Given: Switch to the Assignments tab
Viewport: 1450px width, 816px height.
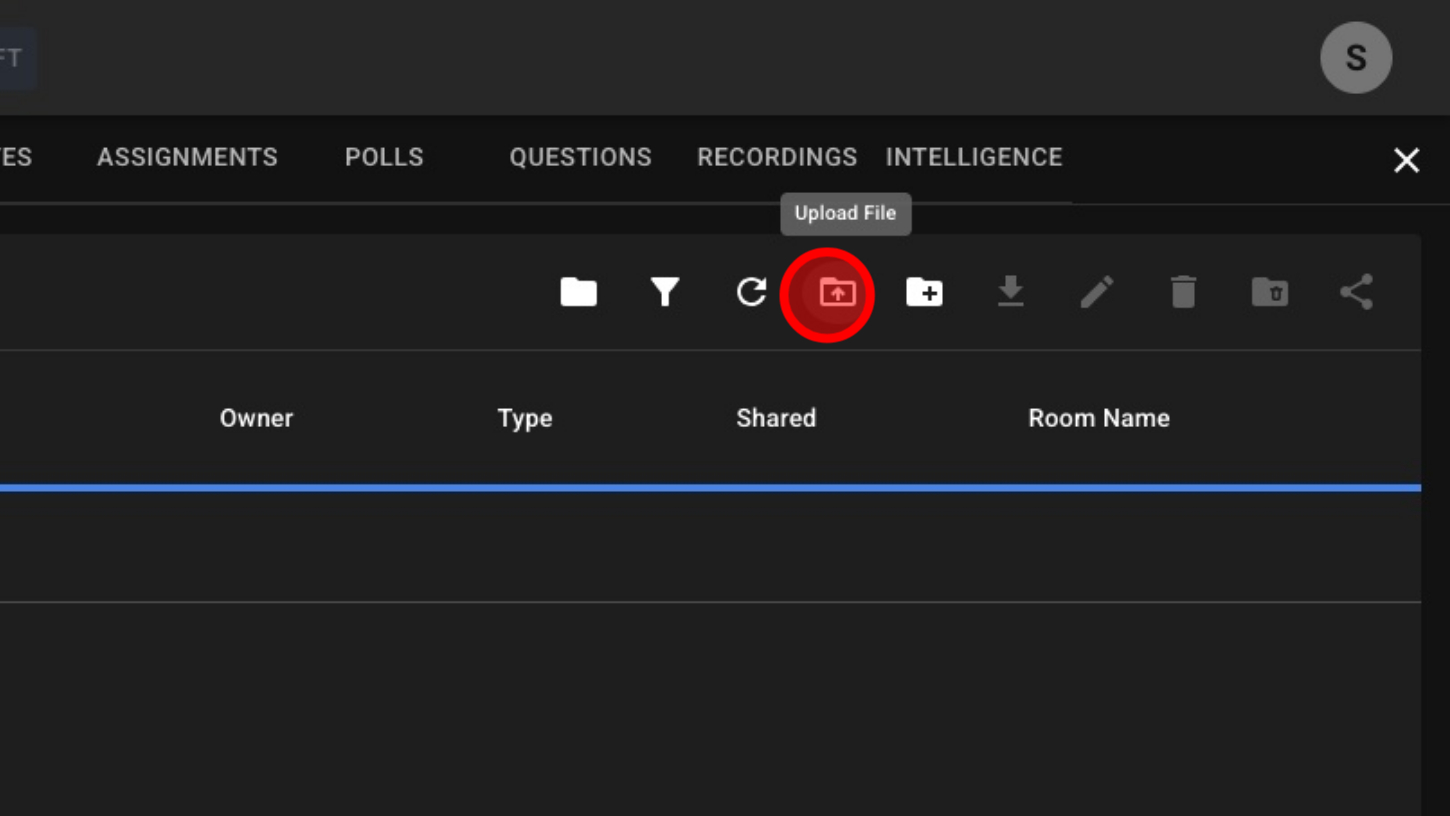Looking at the screenshot, I should point(187,157).
